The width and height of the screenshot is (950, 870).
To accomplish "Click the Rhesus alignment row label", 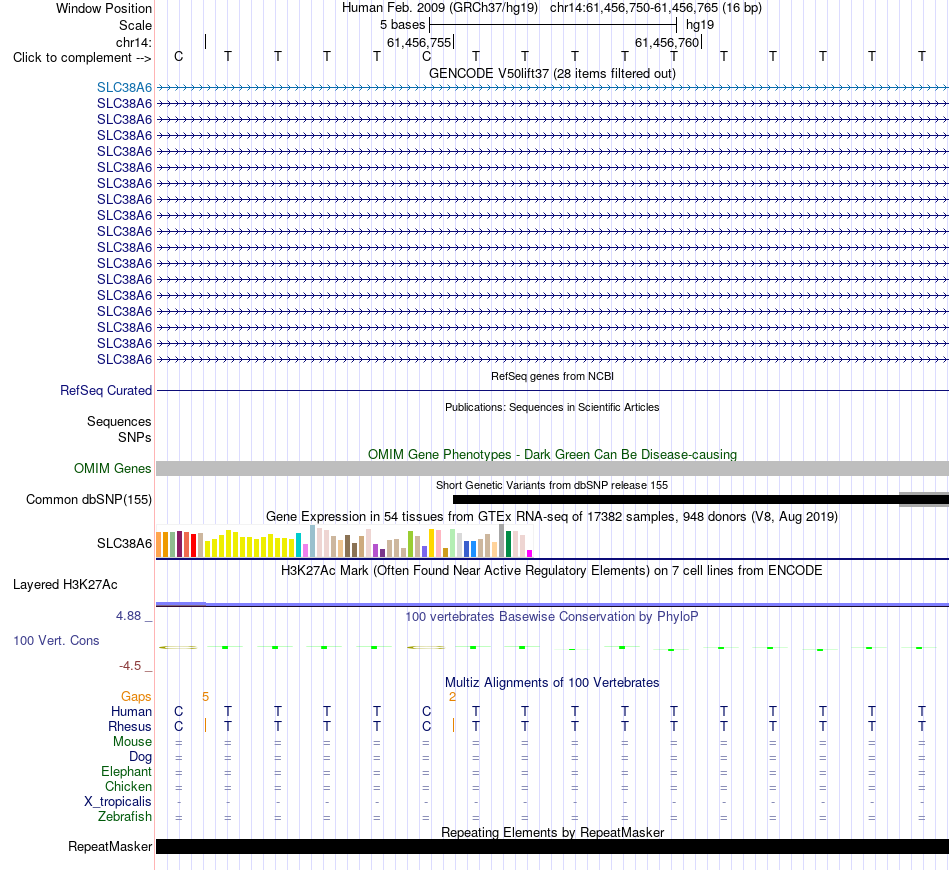I will (x=130, y=726).
